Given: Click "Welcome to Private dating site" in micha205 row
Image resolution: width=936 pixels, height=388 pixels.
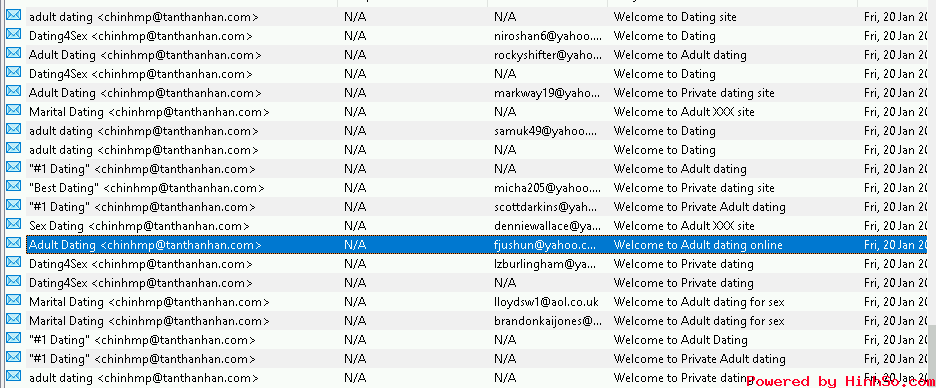Looking at the screenshot, I should 694,188.
